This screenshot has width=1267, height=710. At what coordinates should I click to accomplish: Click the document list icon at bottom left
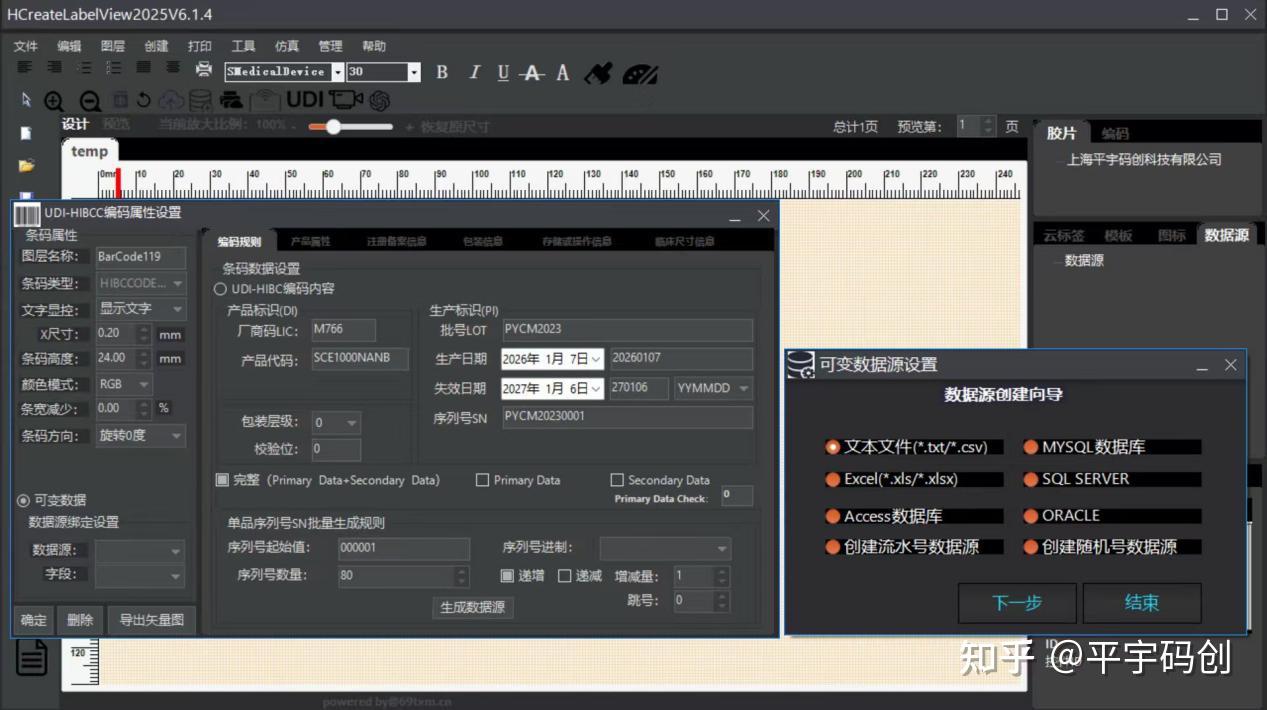click(32, 657)
